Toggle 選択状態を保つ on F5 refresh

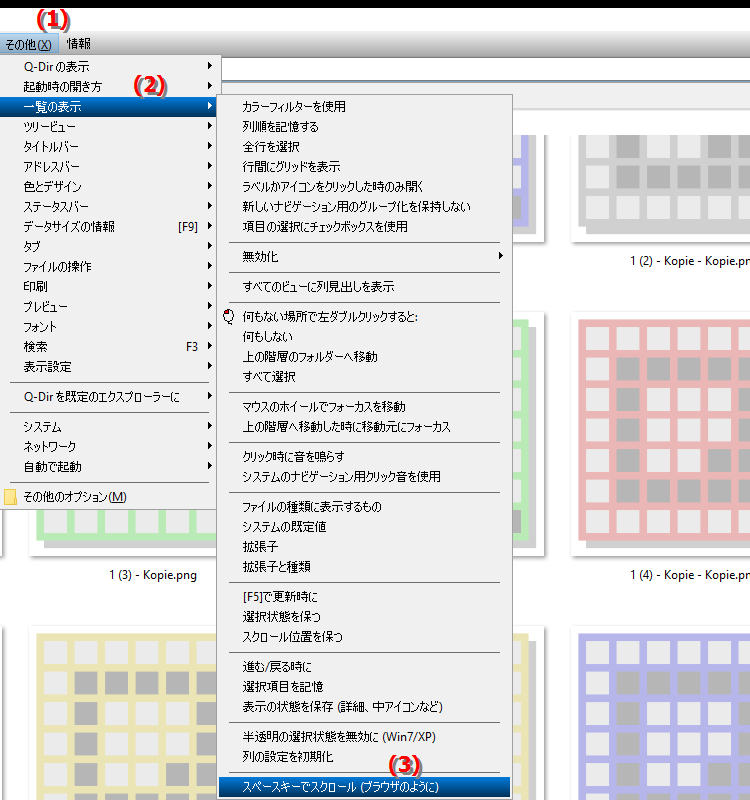(364, 616)
